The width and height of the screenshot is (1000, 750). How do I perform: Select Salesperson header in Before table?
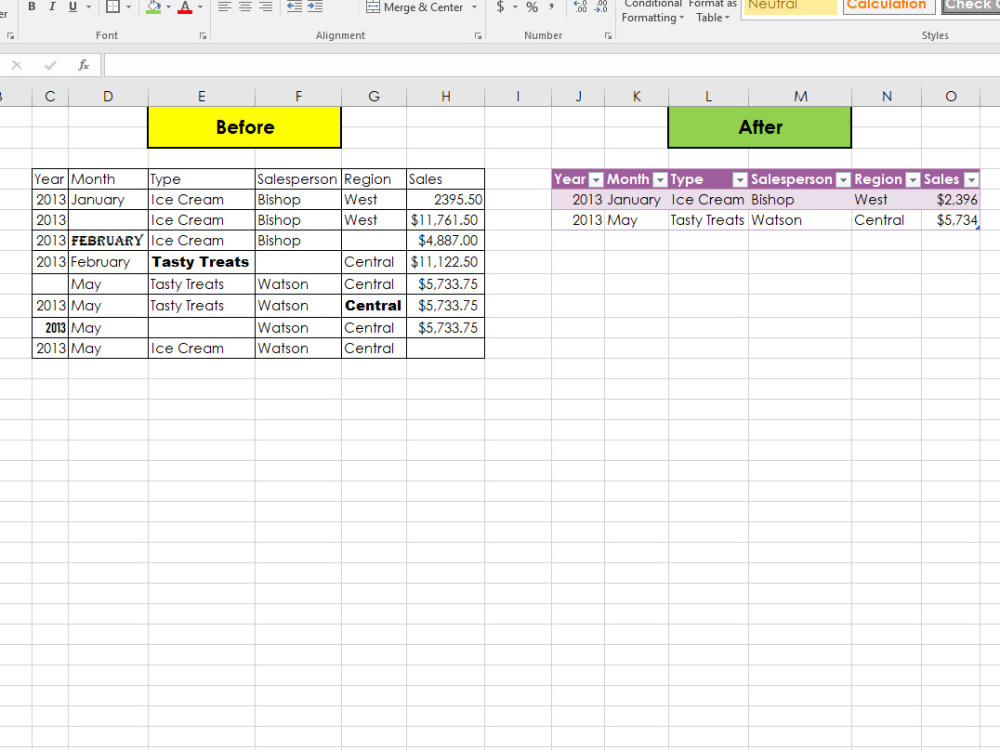click(x=298, y=179)
